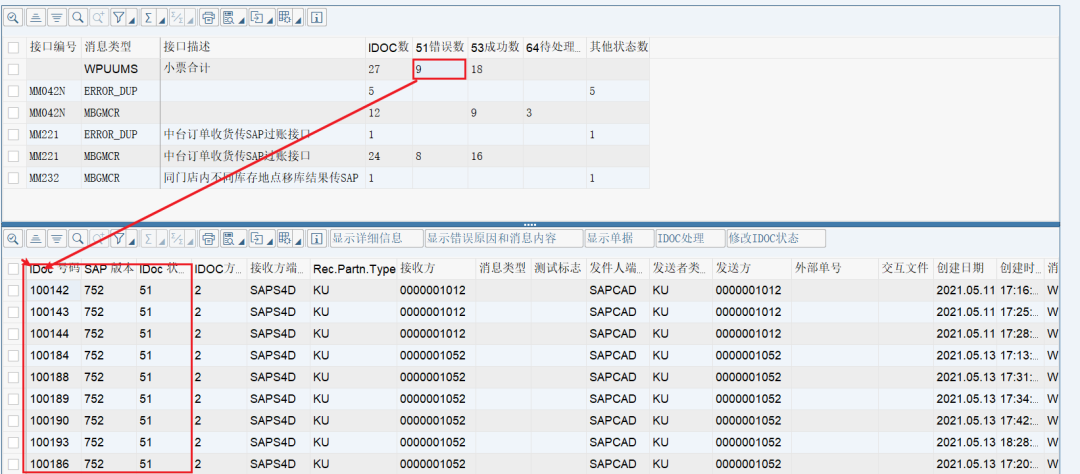The width and height of the screenshot is (1080, 474).
Task: Click the error count 8 in the MM221 MBGMCR row
Action: [x=440, y=156]
